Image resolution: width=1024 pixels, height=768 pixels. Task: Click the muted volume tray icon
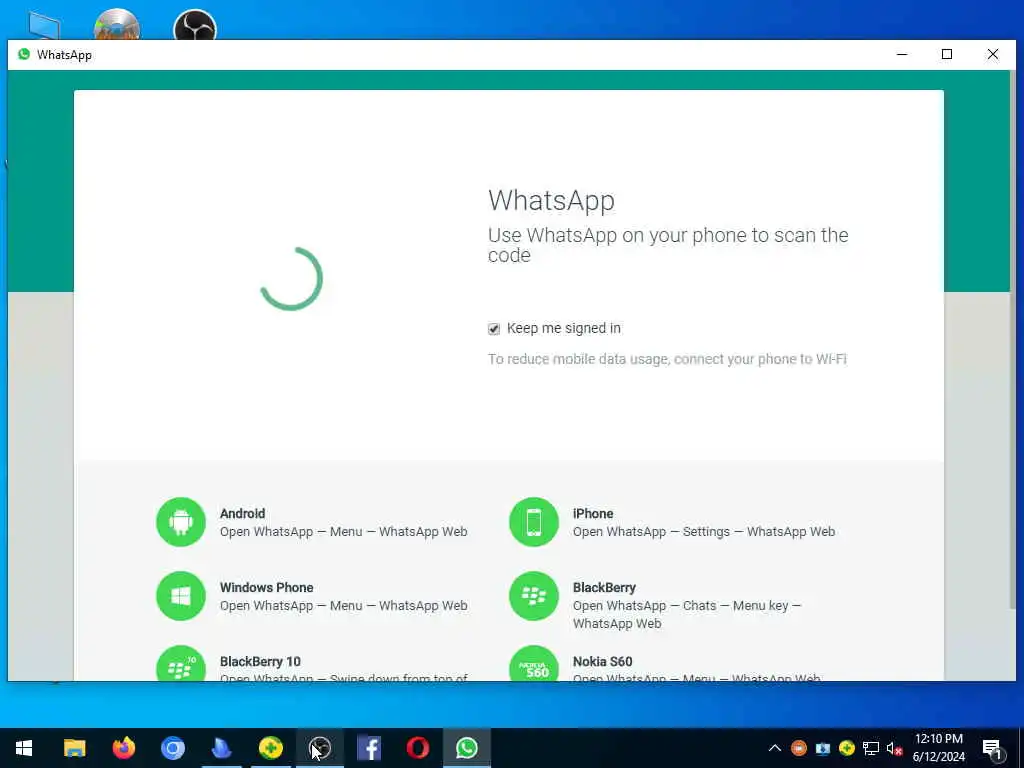tap(894, 748)
